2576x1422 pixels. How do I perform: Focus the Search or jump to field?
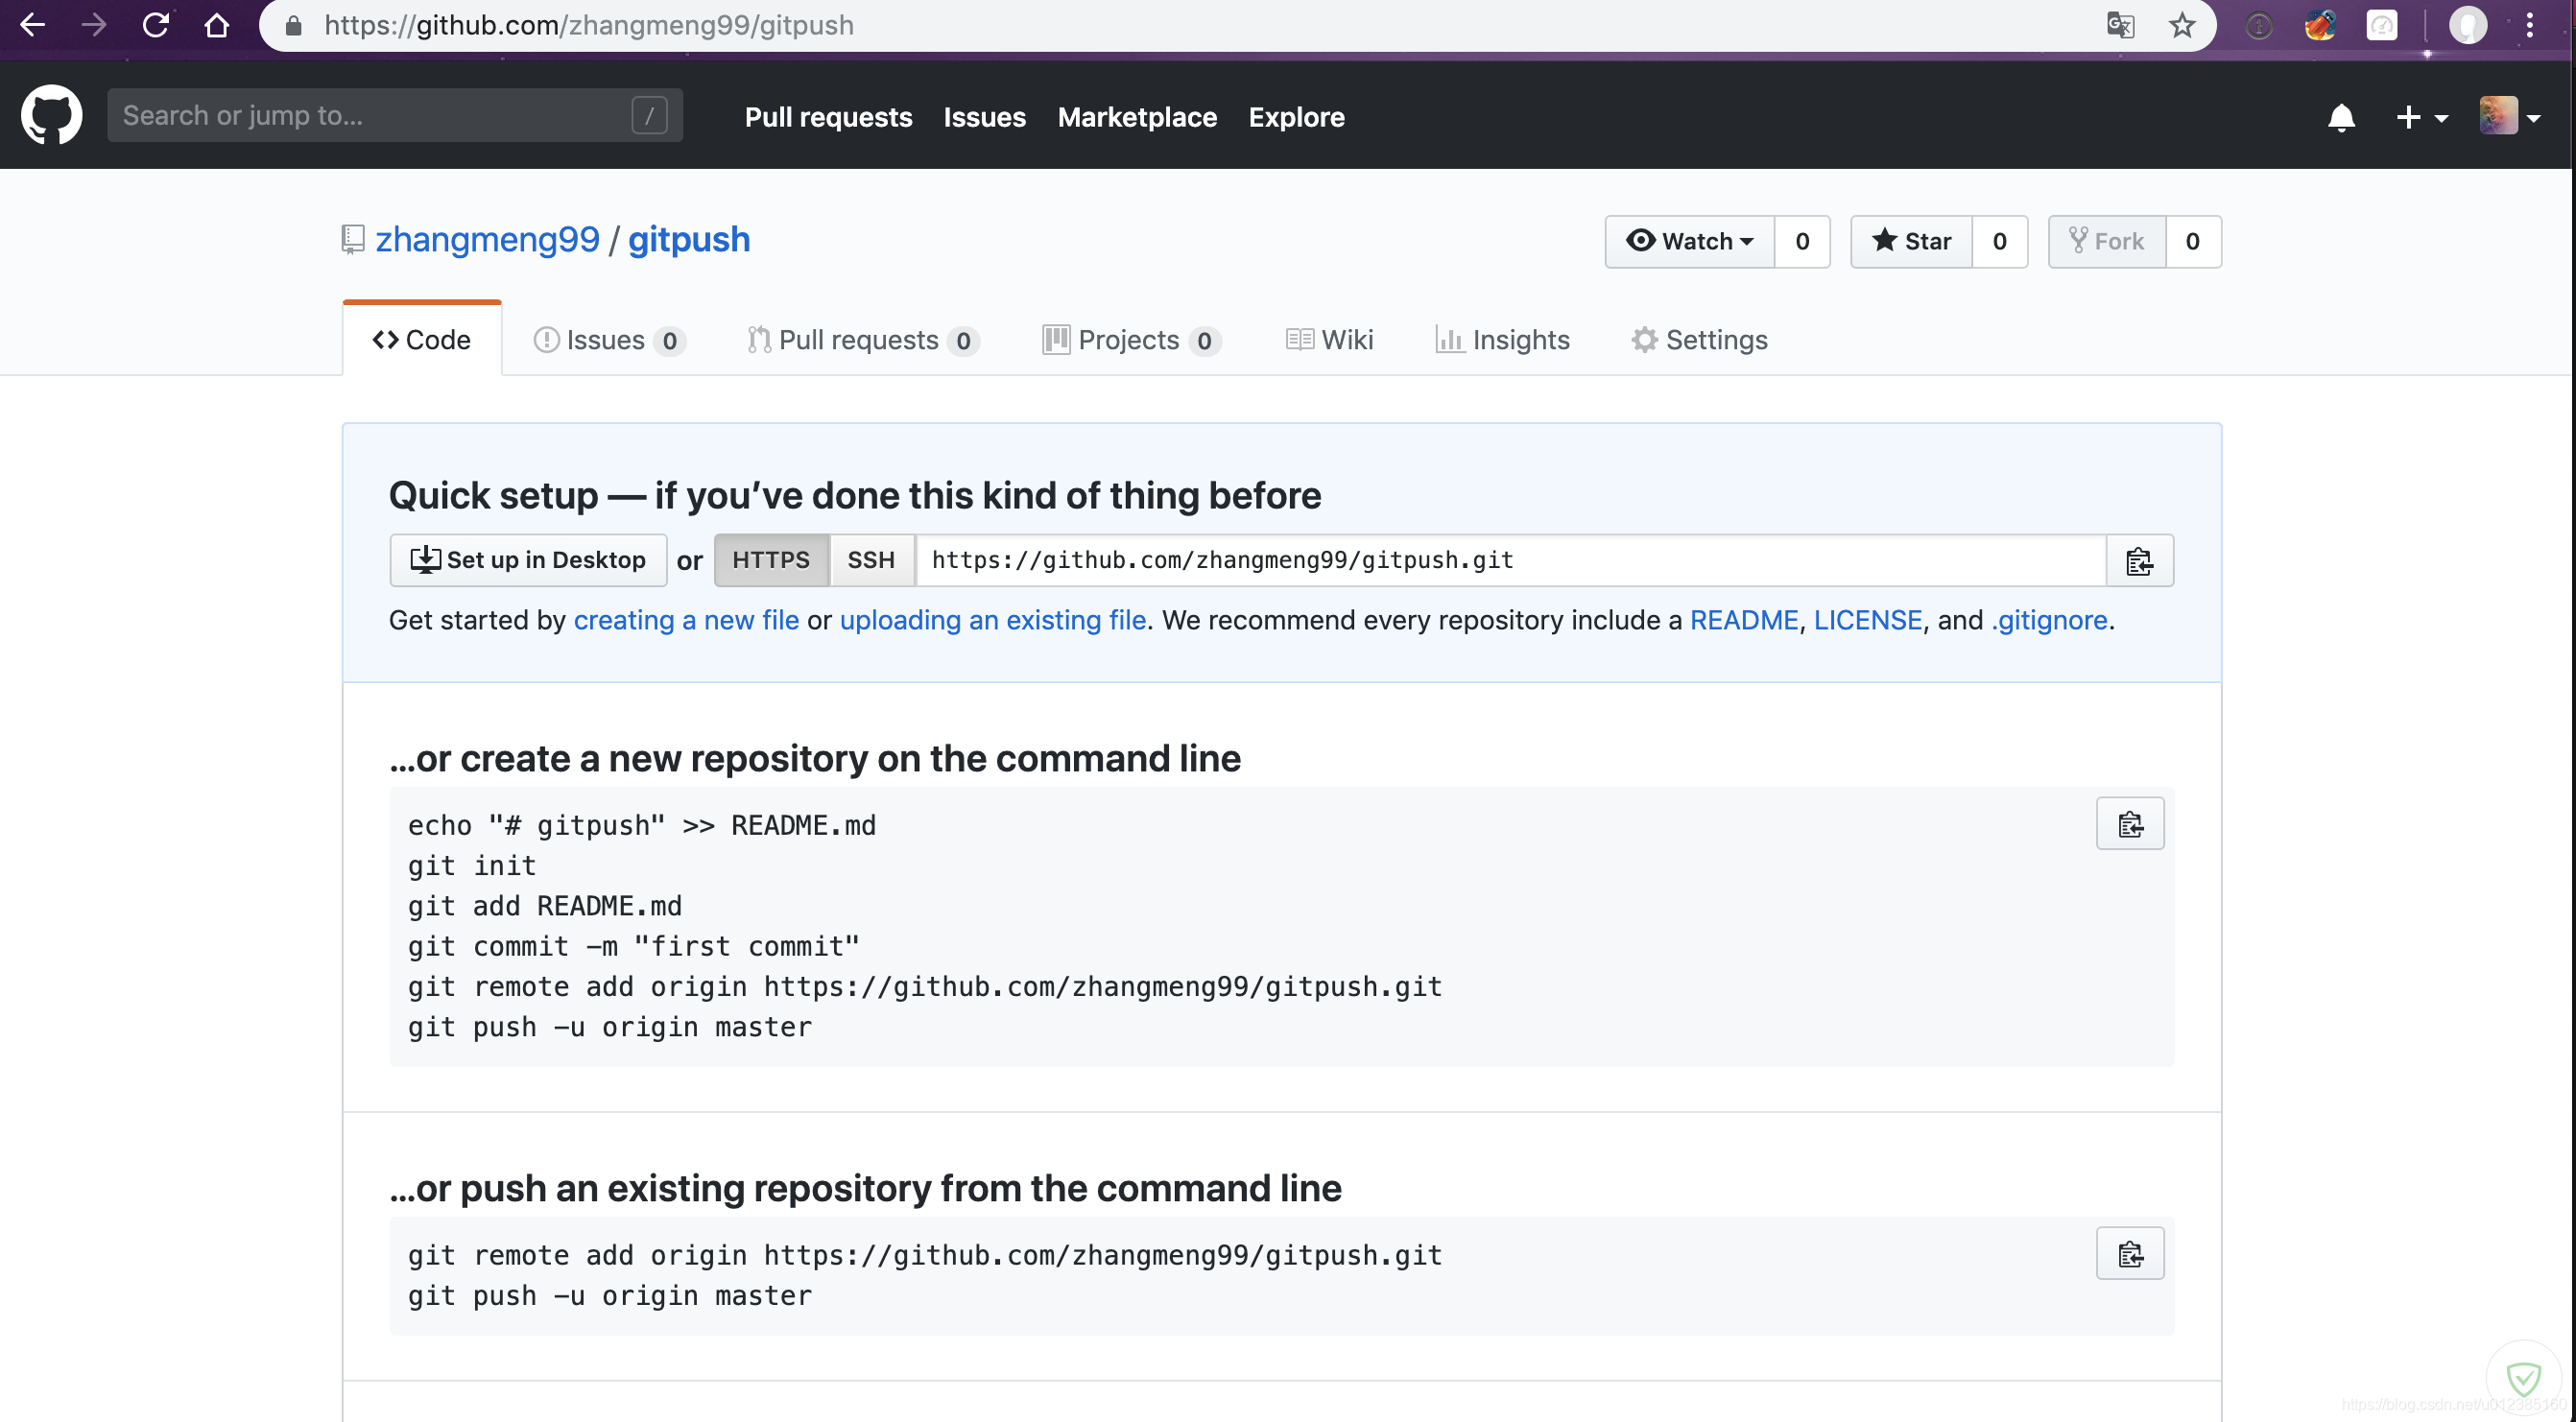click(x=395, y=115)
